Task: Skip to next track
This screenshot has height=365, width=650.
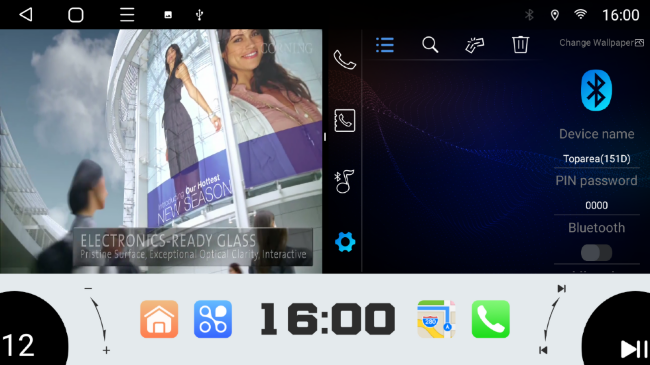Action: (562, 288)
